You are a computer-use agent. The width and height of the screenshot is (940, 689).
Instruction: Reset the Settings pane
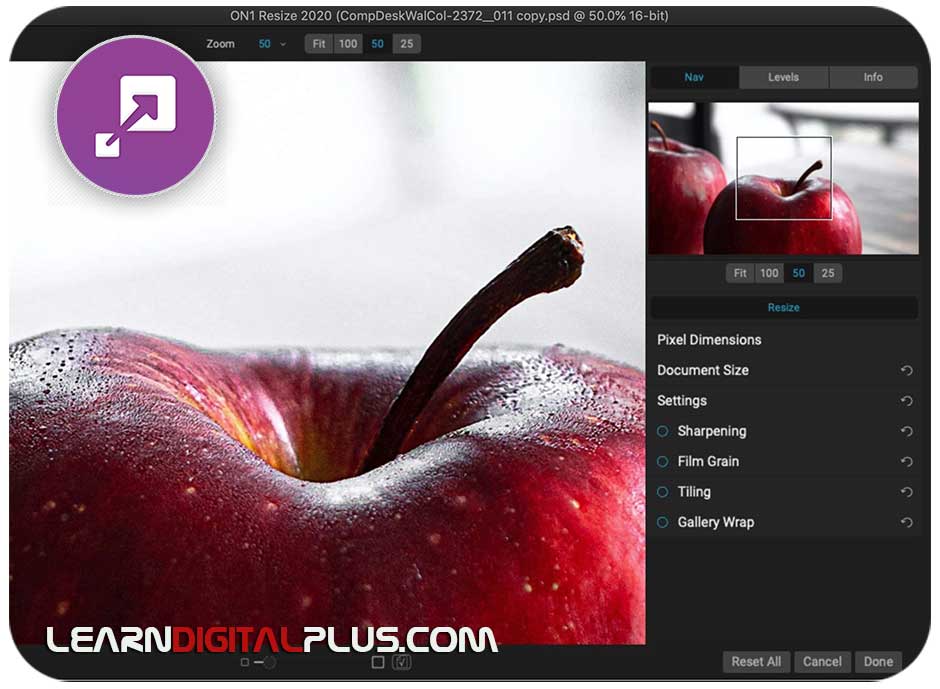pyautogui.click(x=906, y=401)
